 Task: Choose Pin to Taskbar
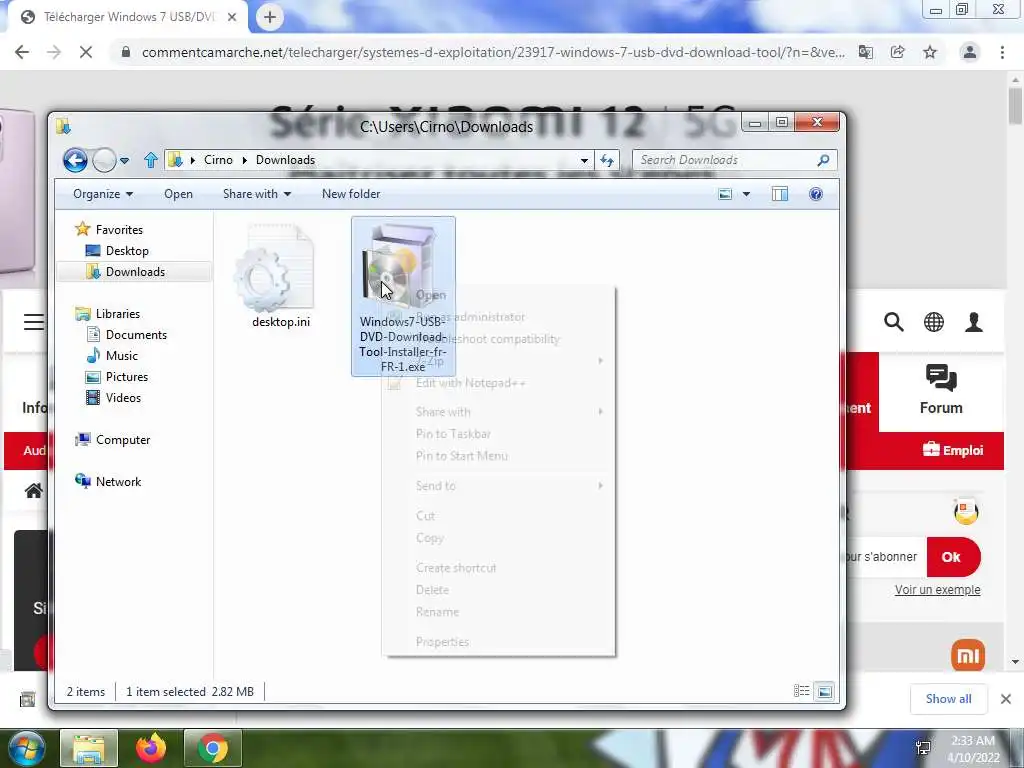[498, 434]
